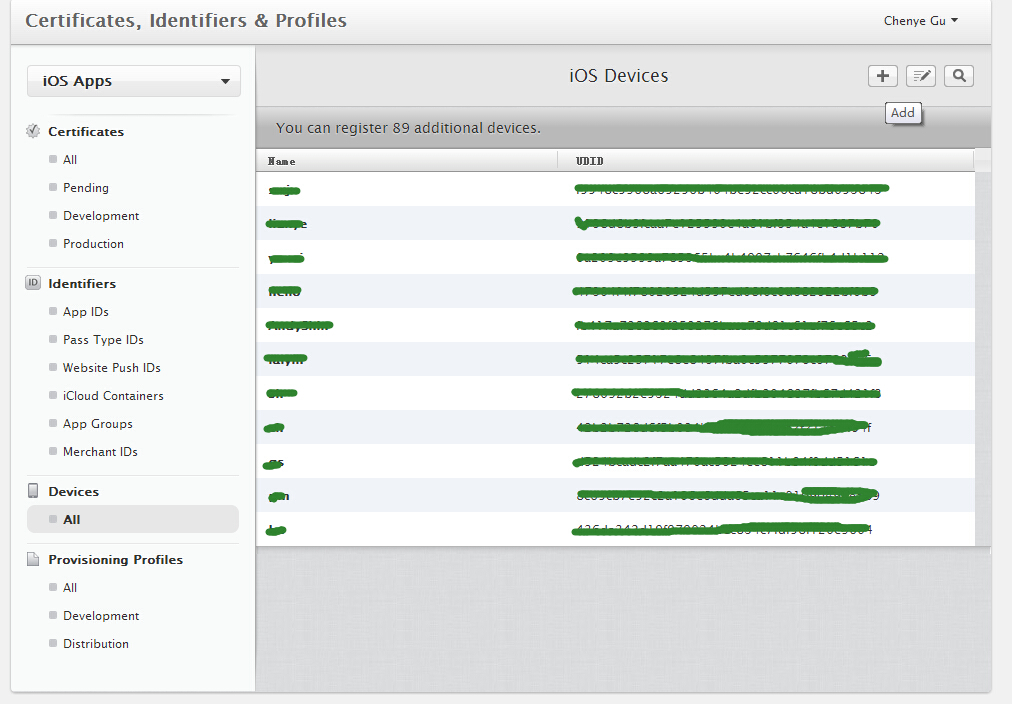
Task: Open the iOS Apps platform dropdown
Action: (134, 81)
